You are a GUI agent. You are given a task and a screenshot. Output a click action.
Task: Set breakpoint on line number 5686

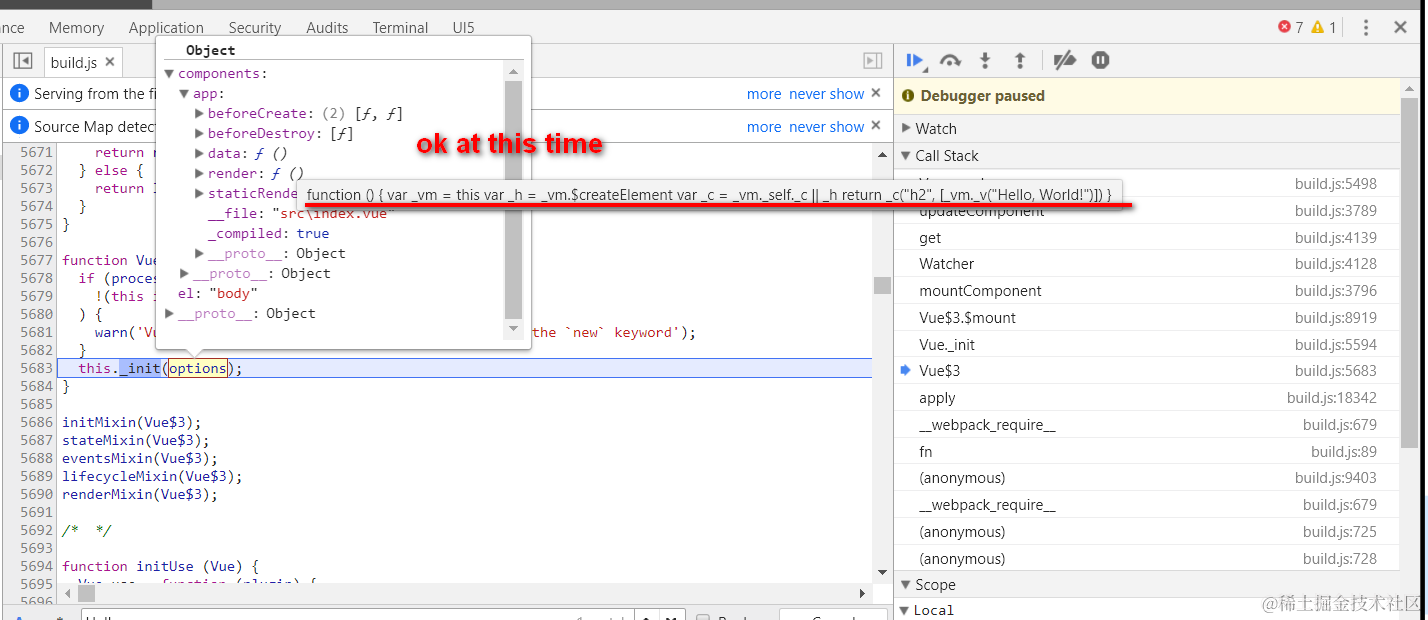pyautogui.click(x=36, y=422)
